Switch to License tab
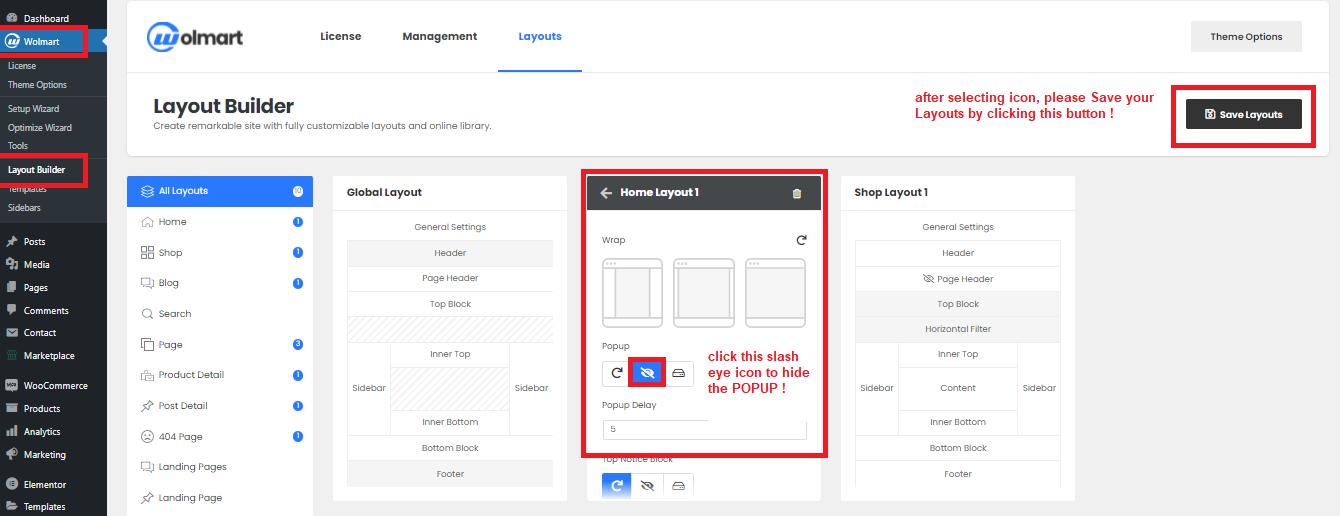Image resolution: width=1340 pixels, height=516 pixels. pyautogui.click(x=341, y=36)
